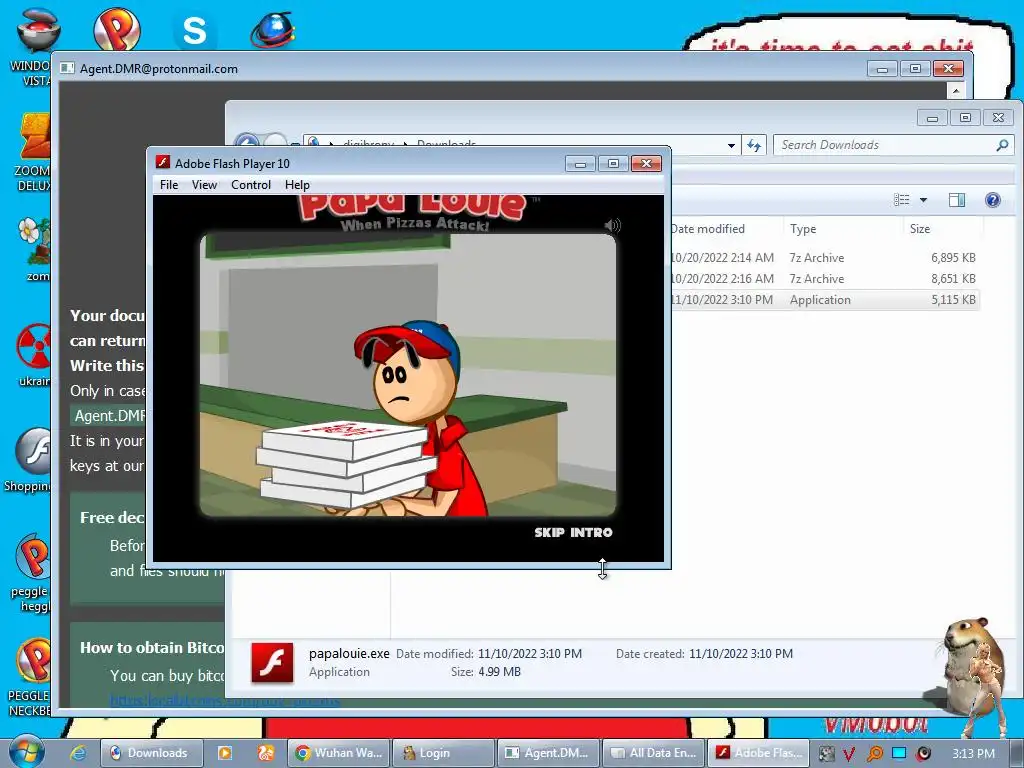Switch to Agent.DM taskbar button

[547, 753]
